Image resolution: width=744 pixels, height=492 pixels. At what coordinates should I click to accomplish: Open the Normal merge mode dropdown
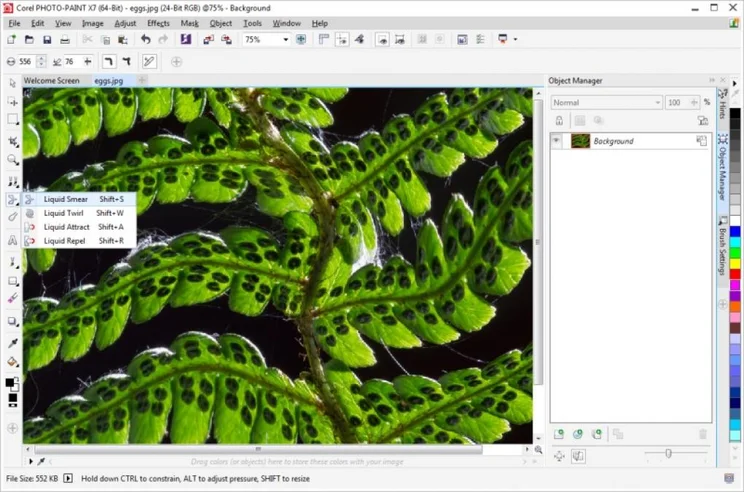click(x=657, y=102)
